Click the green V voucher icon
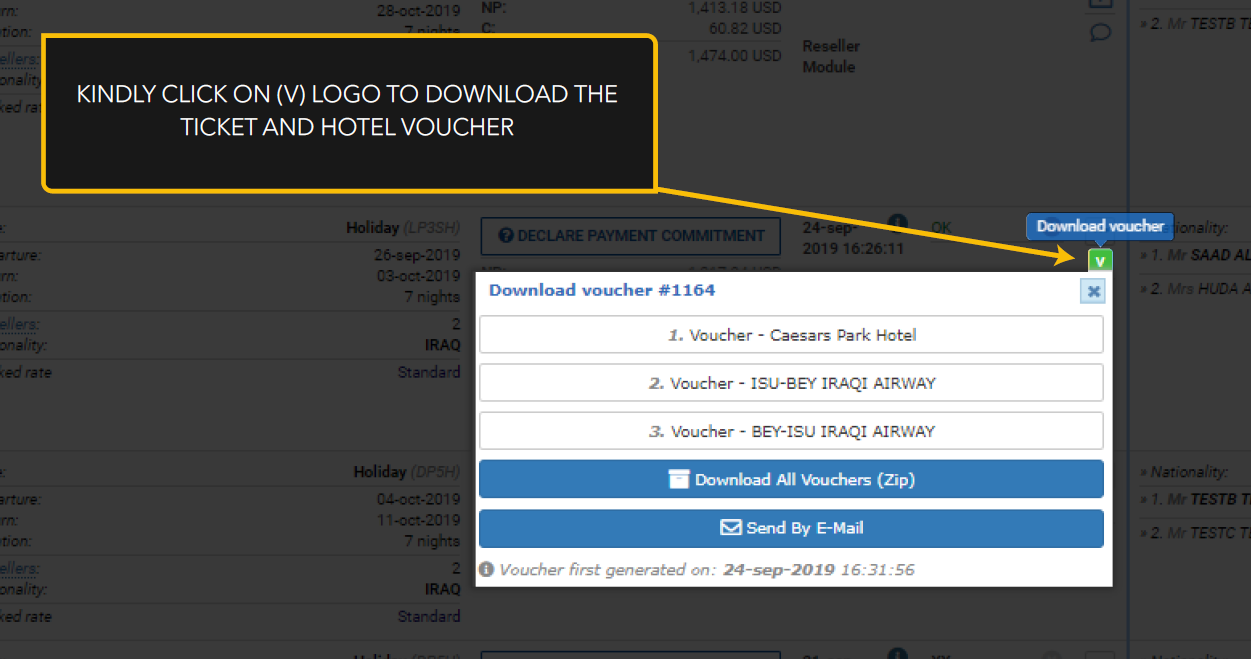Screen dimensions: 1251x659 pos(1100,261)
